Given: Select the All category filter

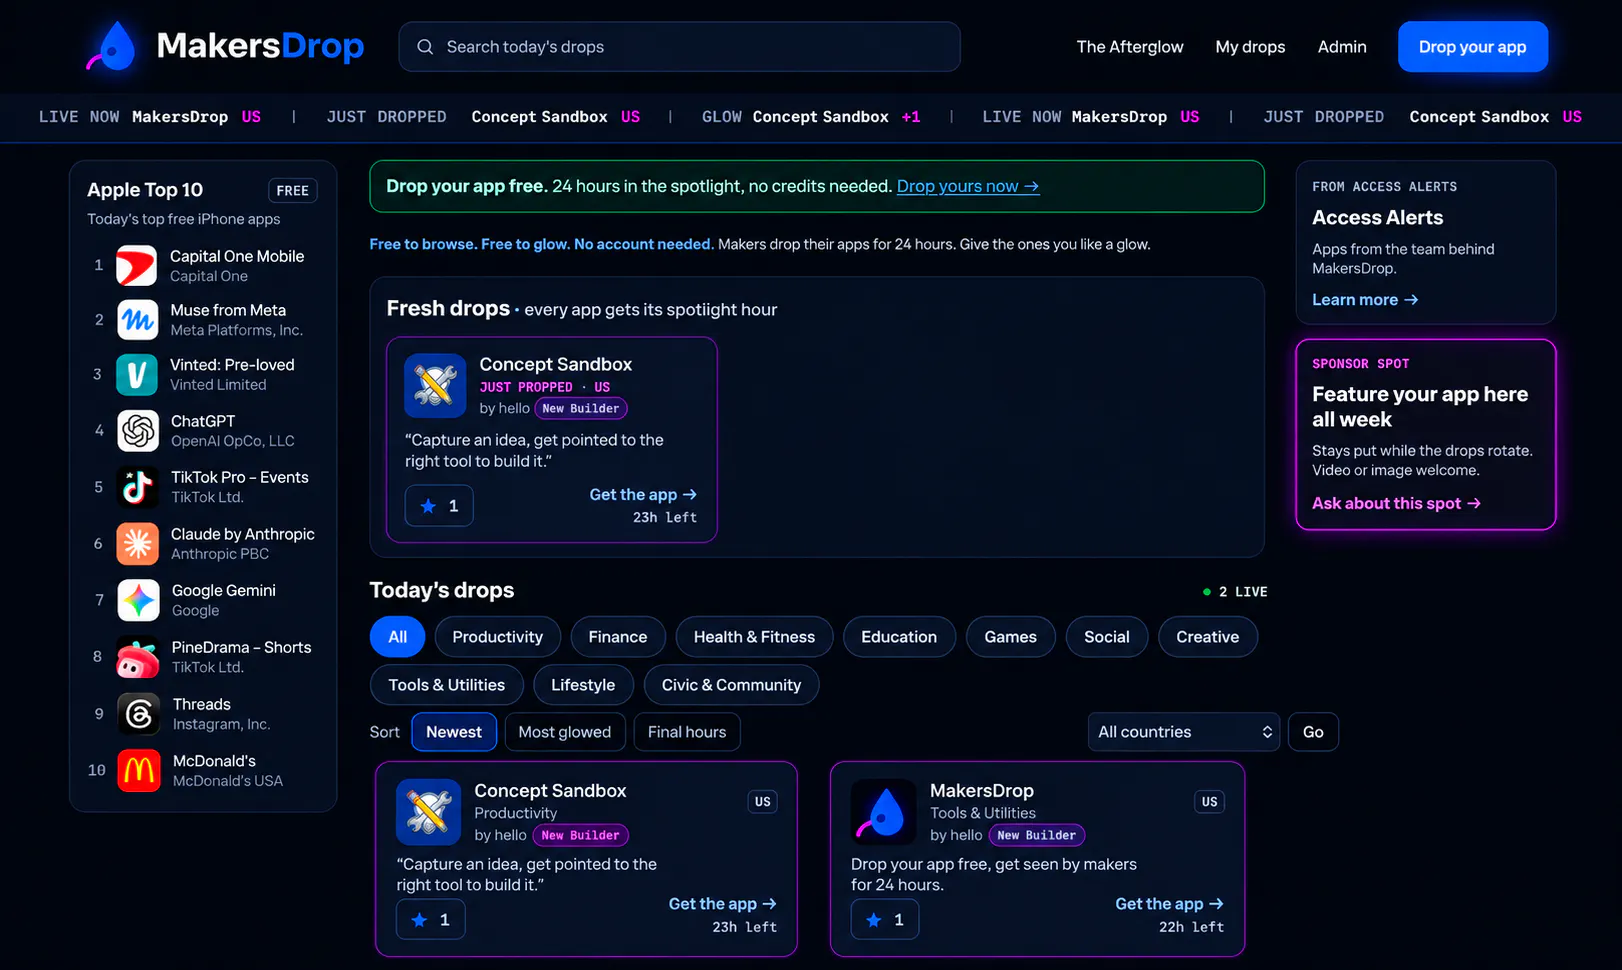Looking at the screenshot, I should 398,637.
